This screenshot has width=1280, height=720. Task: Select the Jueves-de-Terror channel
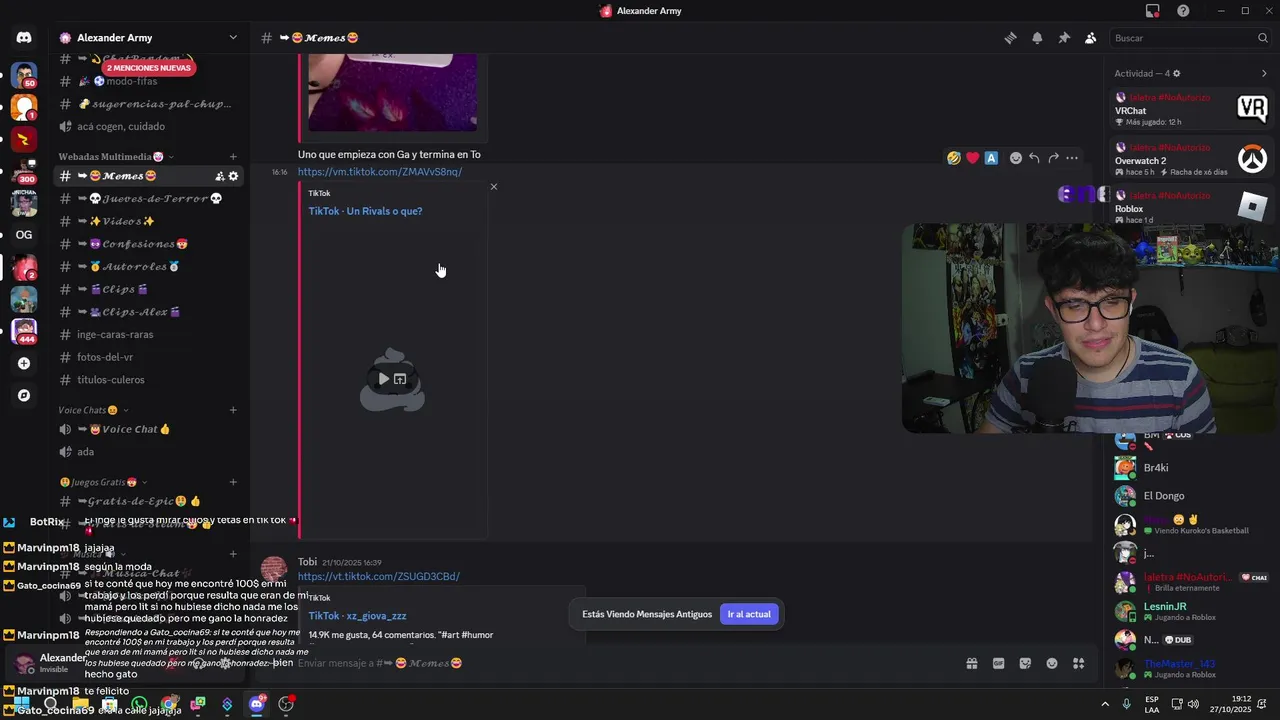[148, 199]
